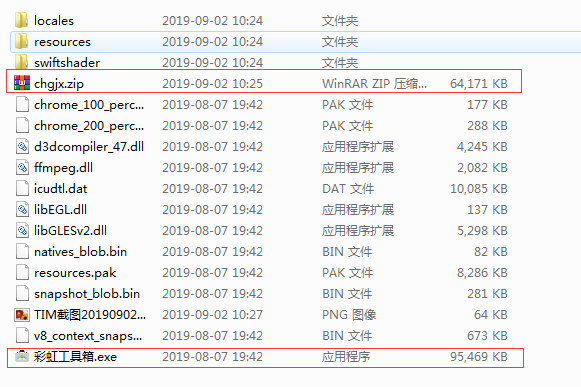Select the file name chrome_100_perc...
This screenshot has height=387, width=581.
[89, 105]
